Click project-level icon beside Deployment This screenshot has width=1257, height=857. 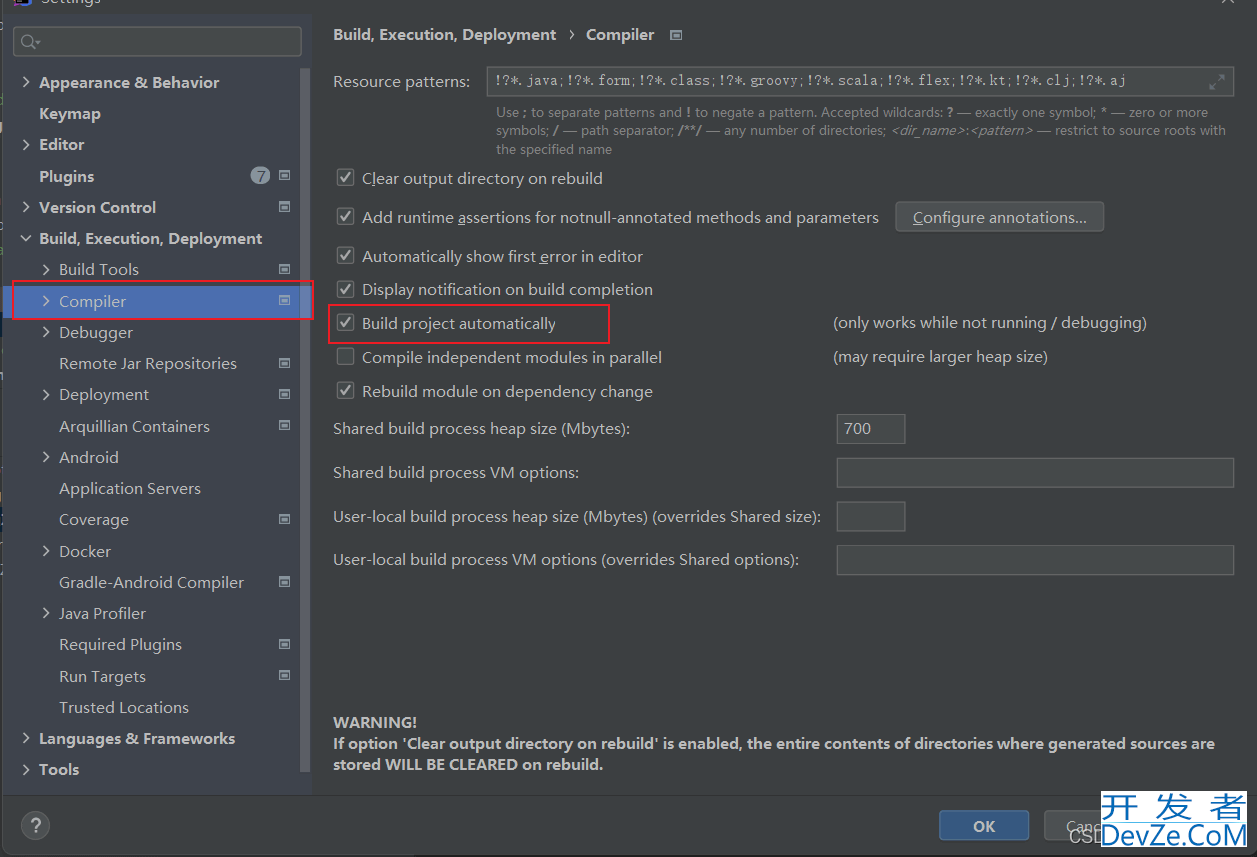click(284, 394)
